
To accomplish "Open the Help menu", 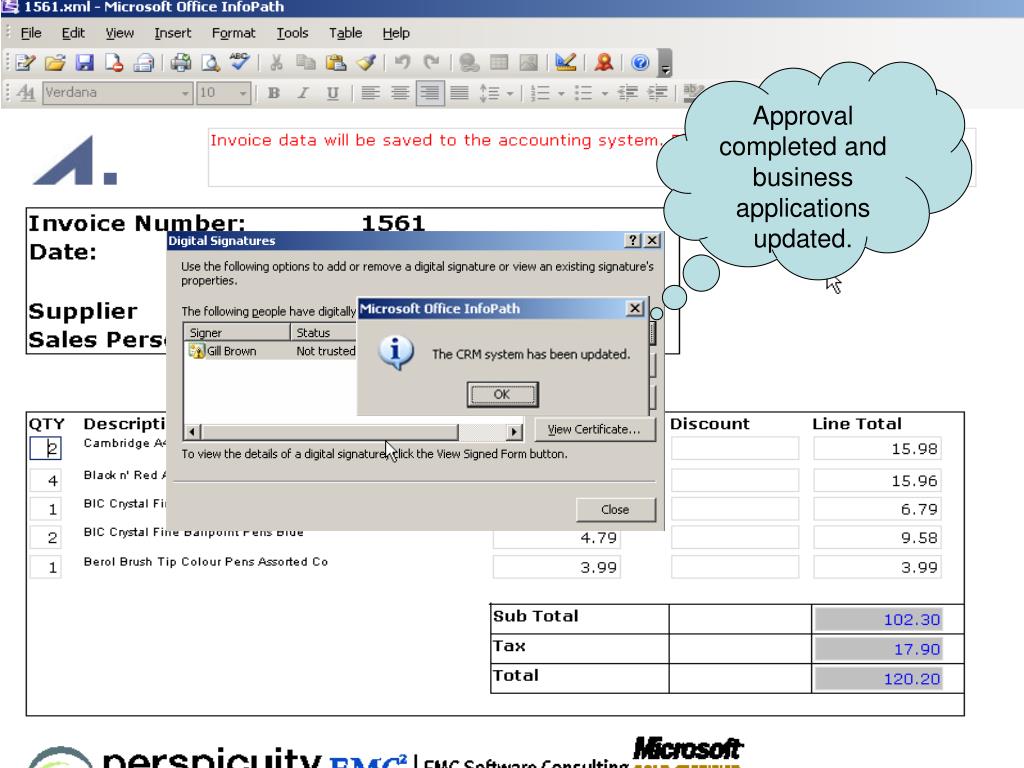I will pyautogui.click(x=396, y=33).
